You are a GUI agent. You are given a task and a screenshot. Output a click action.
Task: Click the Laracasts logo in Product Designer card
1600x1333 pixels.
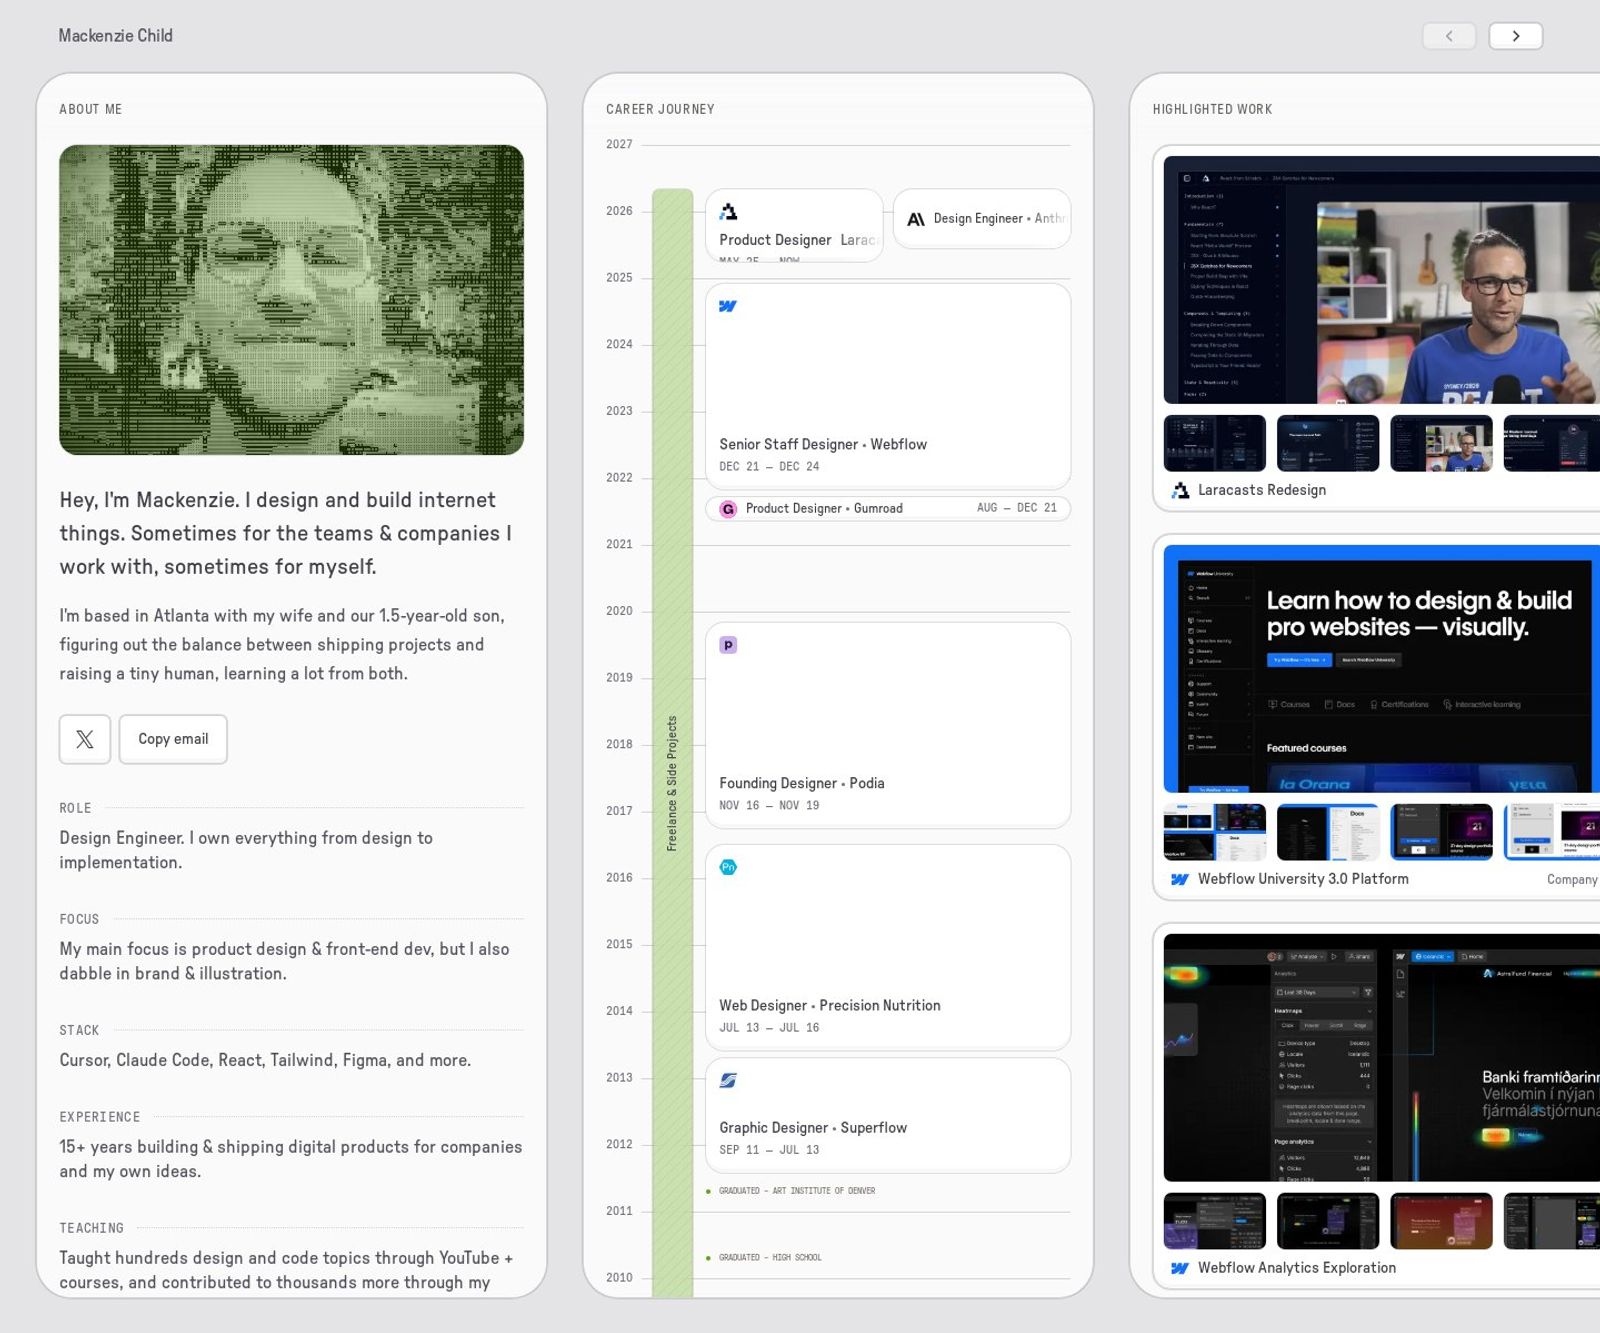[729, 211]
